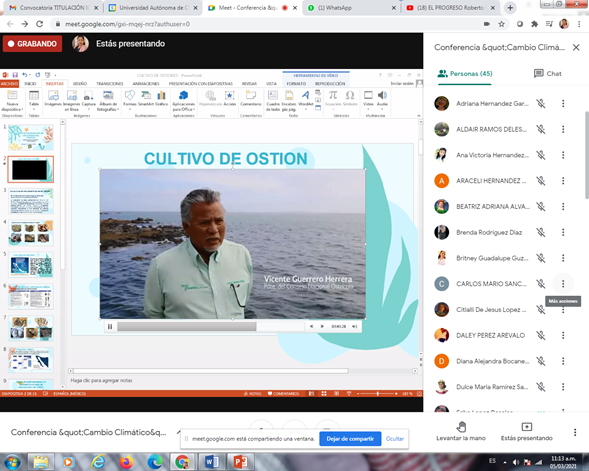The height and width of the screenshot is (471, 589).
Task: Open more options menu in the Meet bottom bar
Action: pyautogui.click(x=575, y=432)
